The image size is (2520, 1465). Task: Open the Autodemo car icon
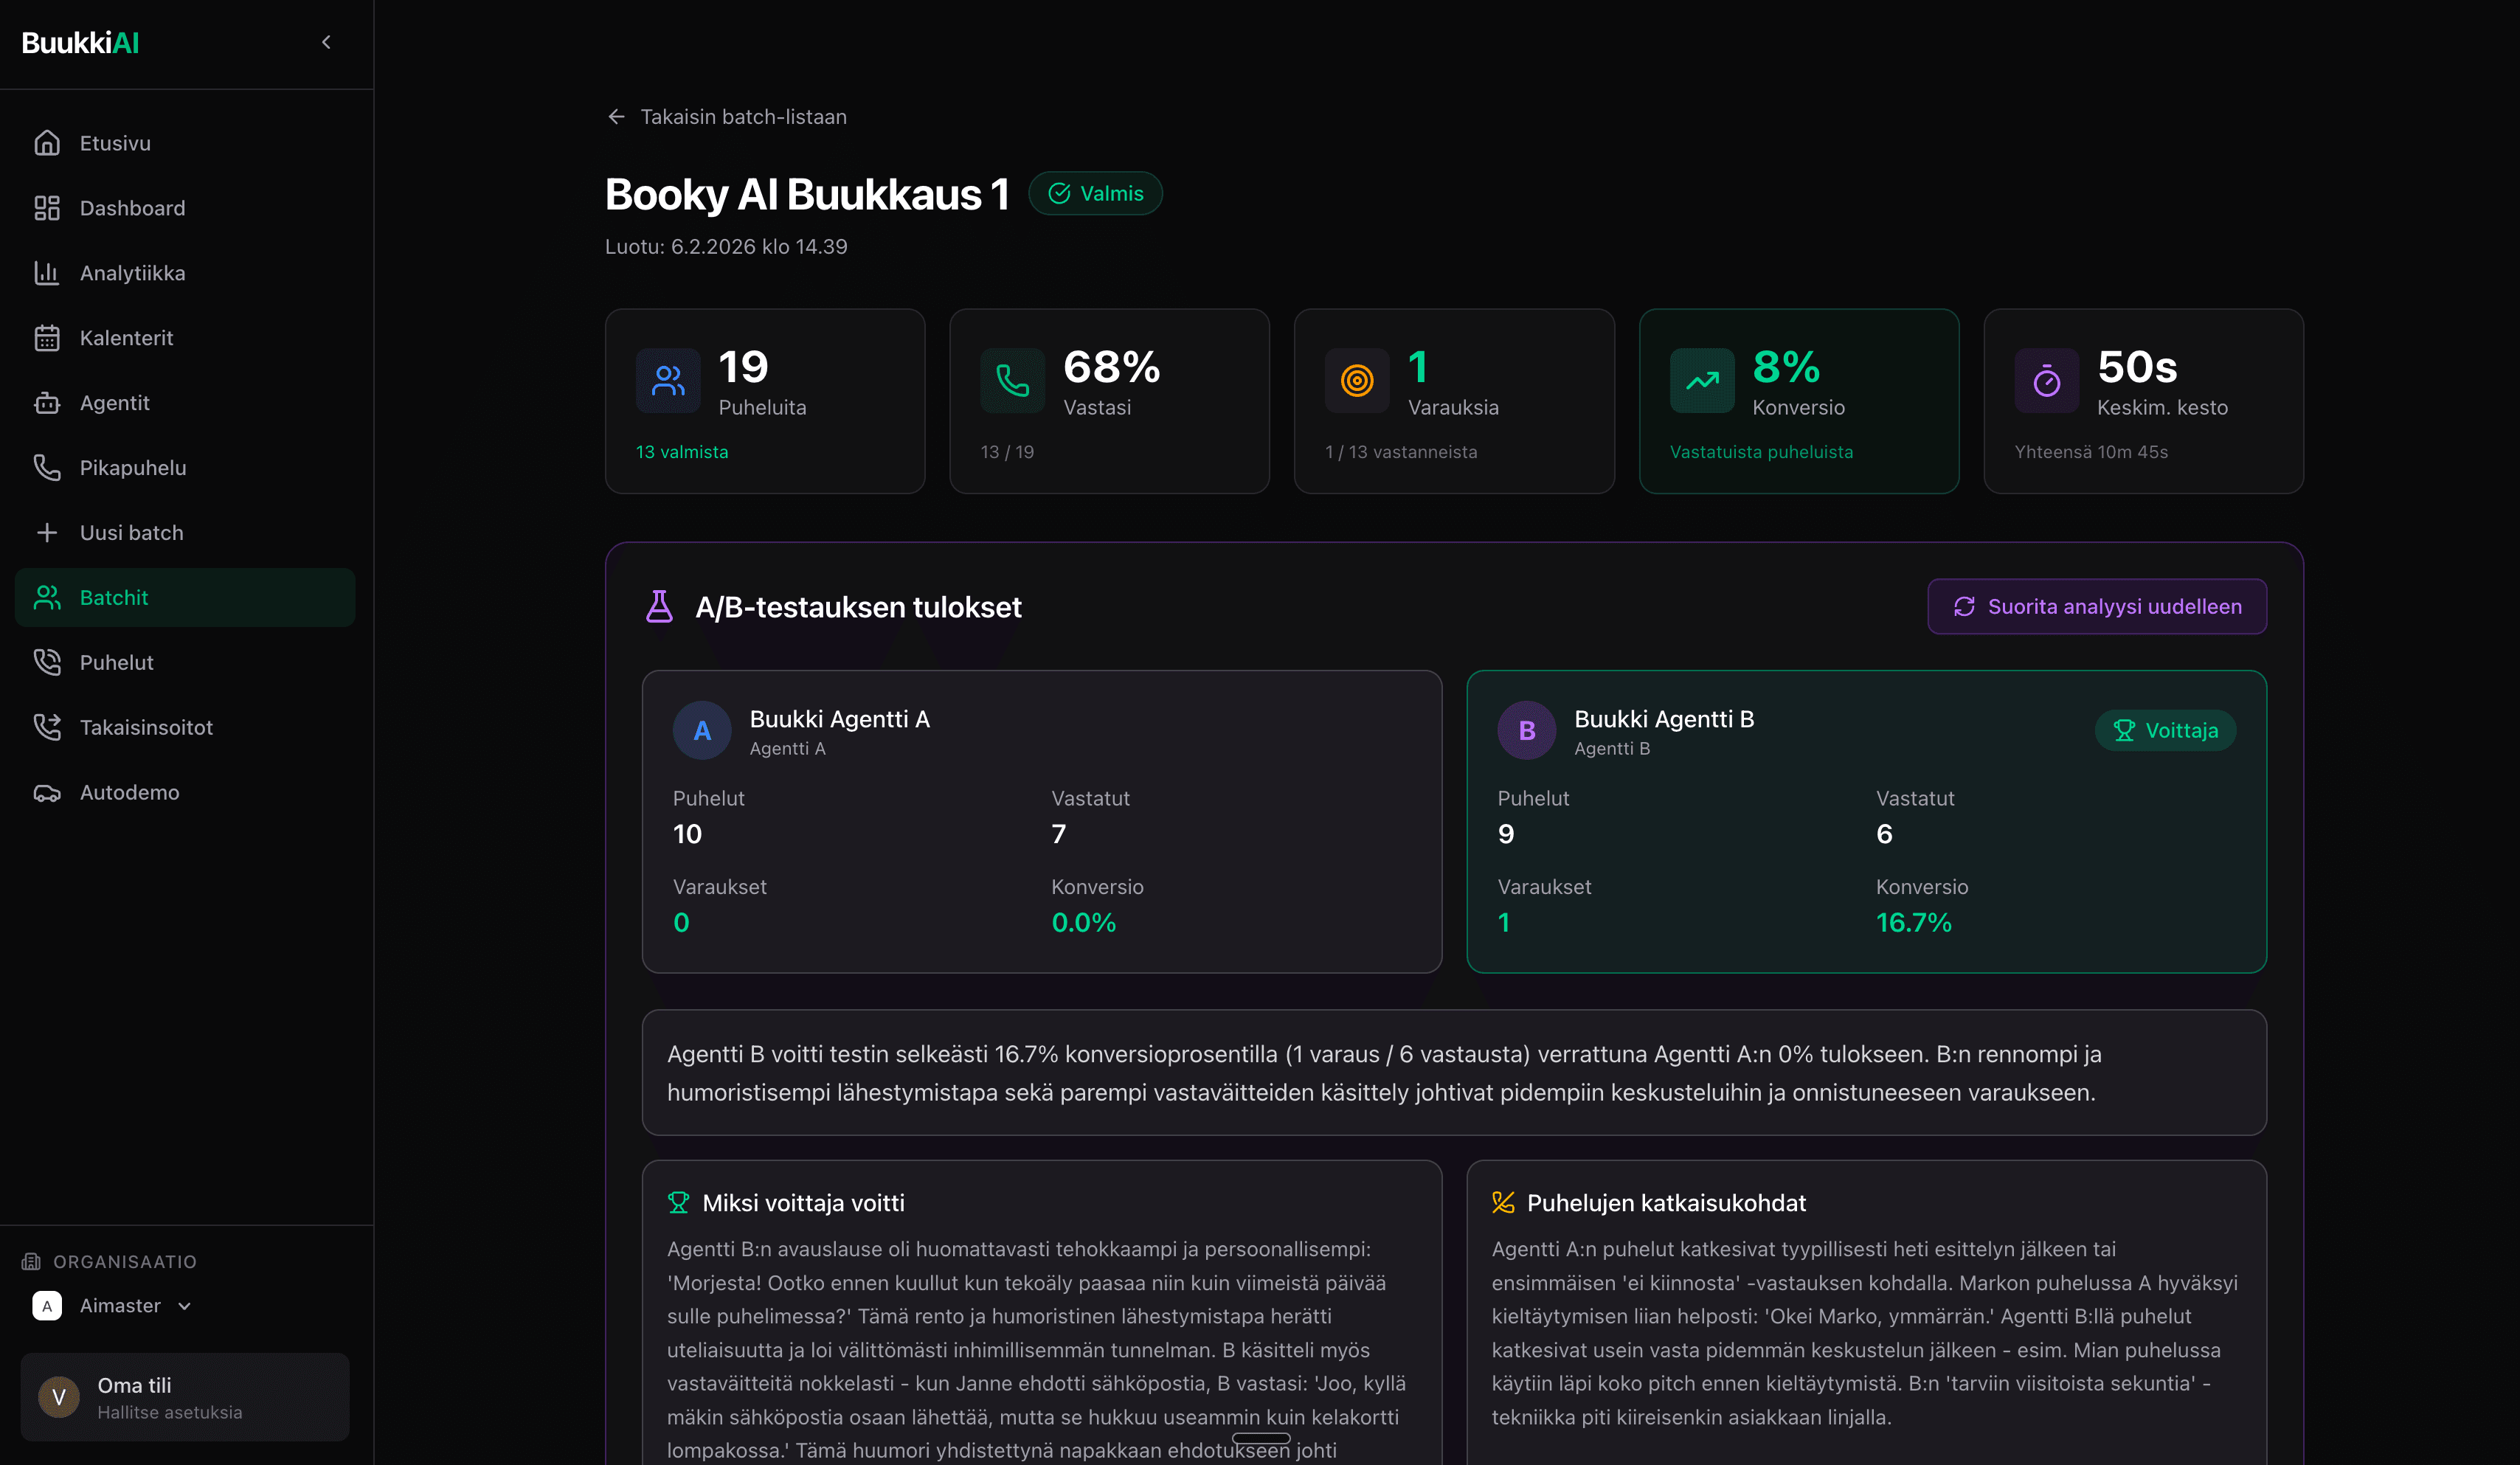[47, 792]
